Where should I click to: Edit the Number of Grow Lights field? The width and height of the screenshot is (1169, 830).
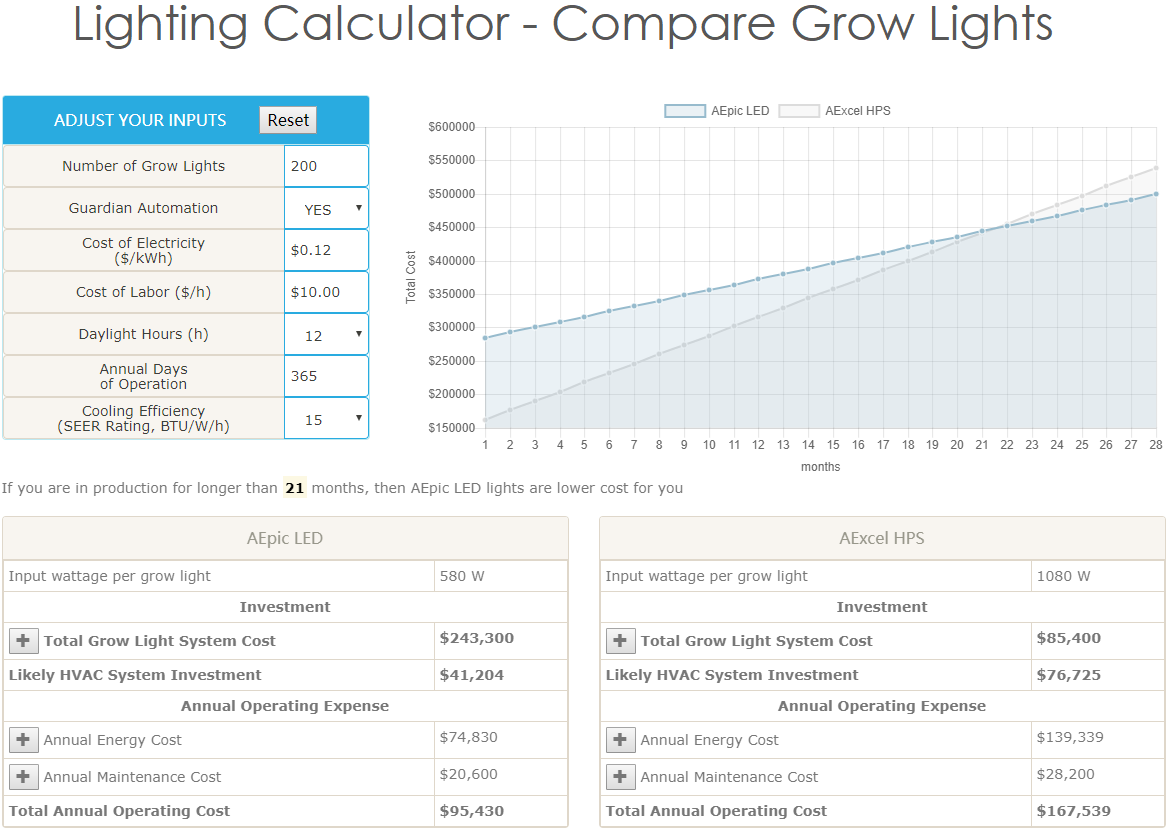pos(327,166)
